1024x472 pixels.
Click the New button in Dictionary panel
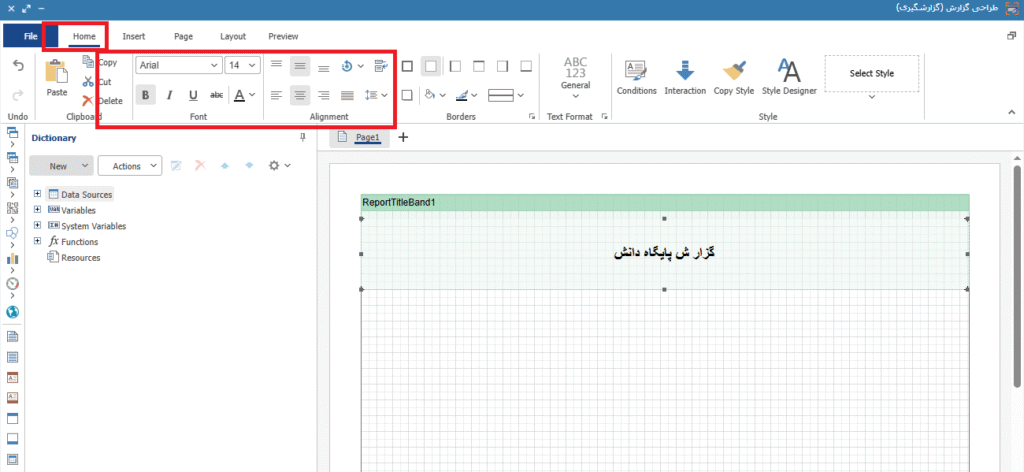coord(60,166)
